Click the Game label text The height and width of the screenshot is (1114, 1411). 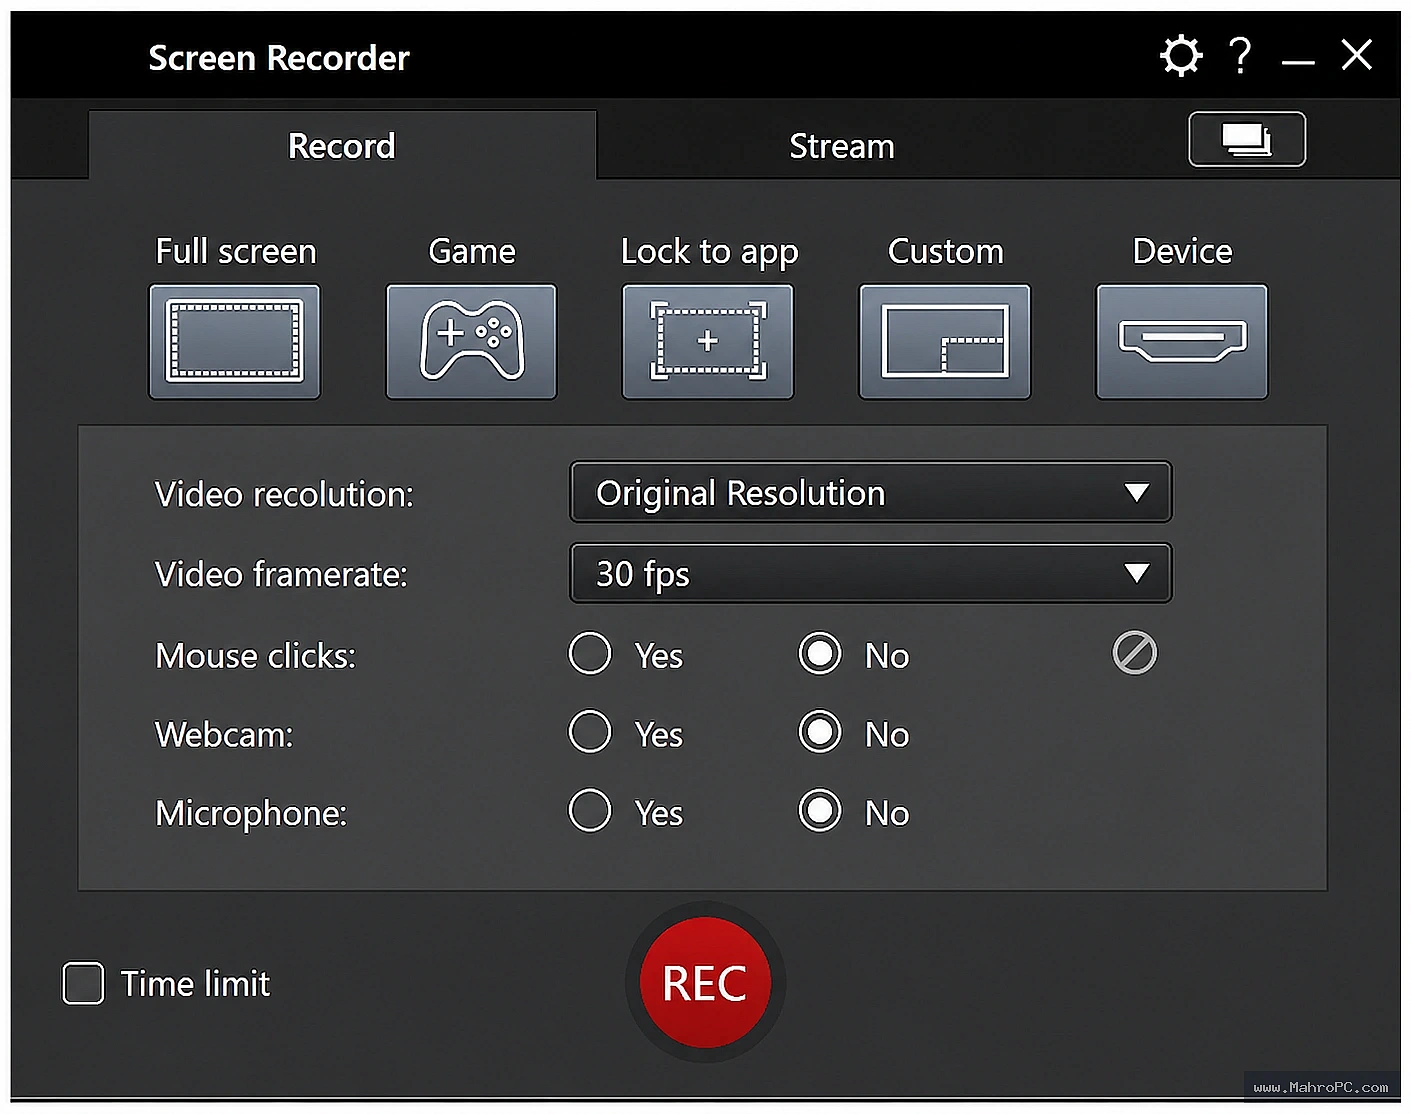coord(472,251)
